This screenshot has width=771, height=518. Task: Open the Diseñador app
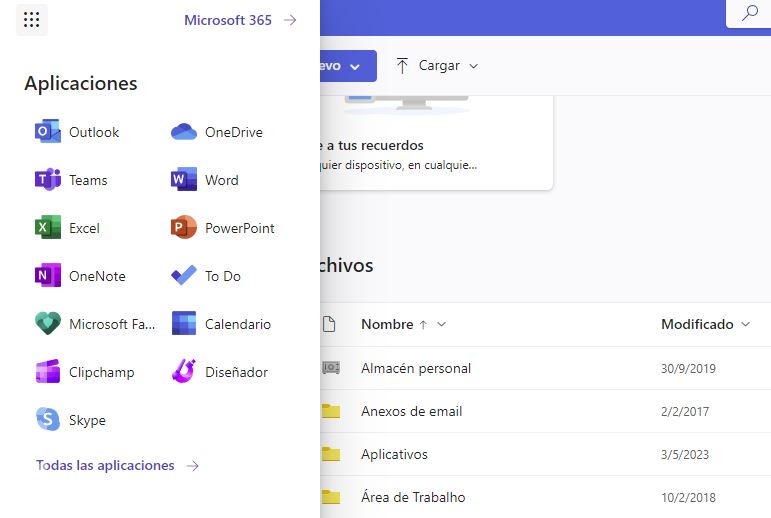(220, 372)
